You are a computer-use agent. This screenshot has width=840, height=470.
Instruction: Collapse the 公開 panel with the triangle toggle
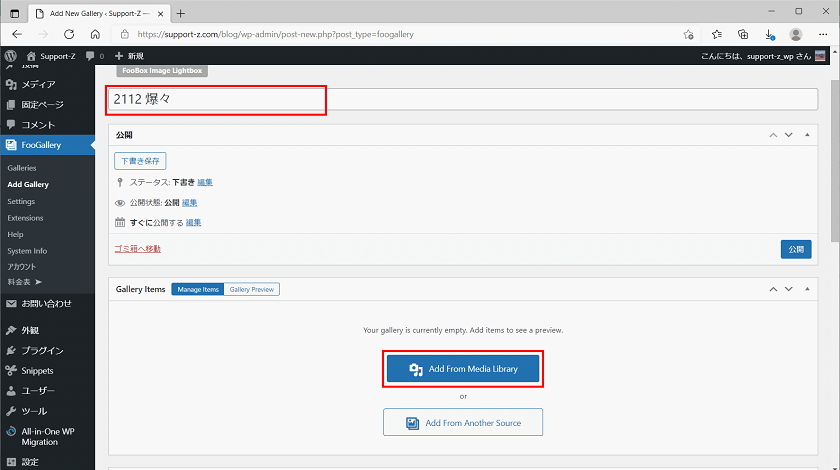806,134
